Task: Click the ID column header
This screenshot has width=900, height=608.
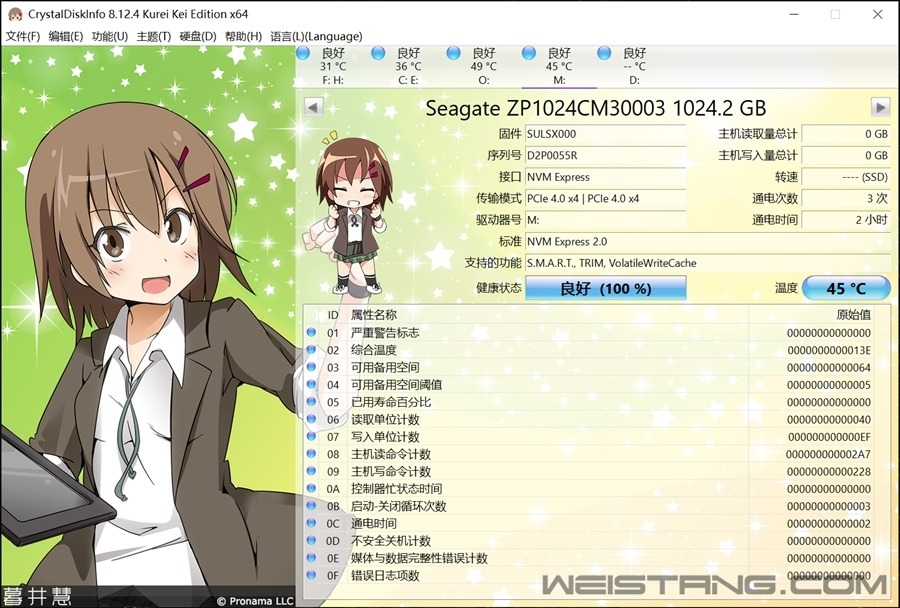Action: coord(333,315)
